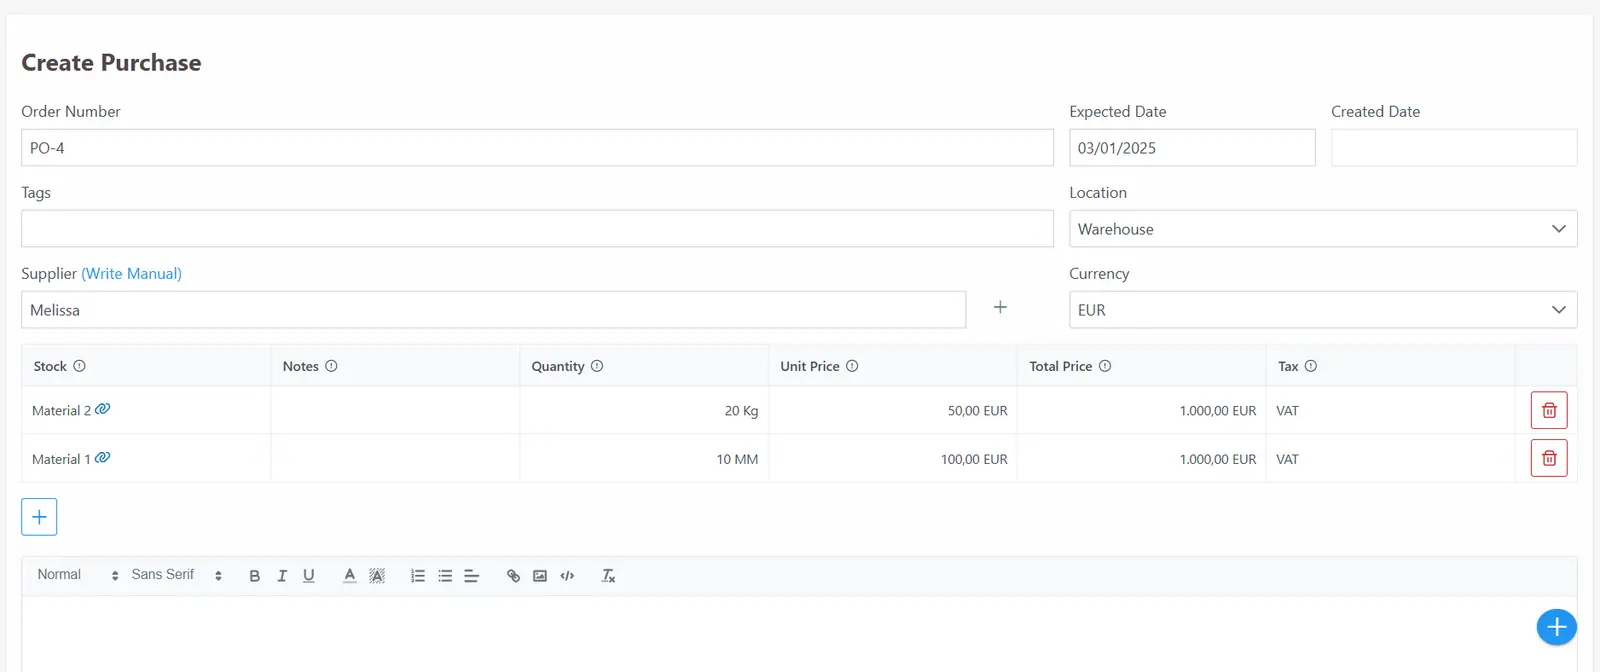The height and width of the screenshot is (672, 1600).
Task: Open the Currency EUR dropdown
Action: pos(1323,310)
